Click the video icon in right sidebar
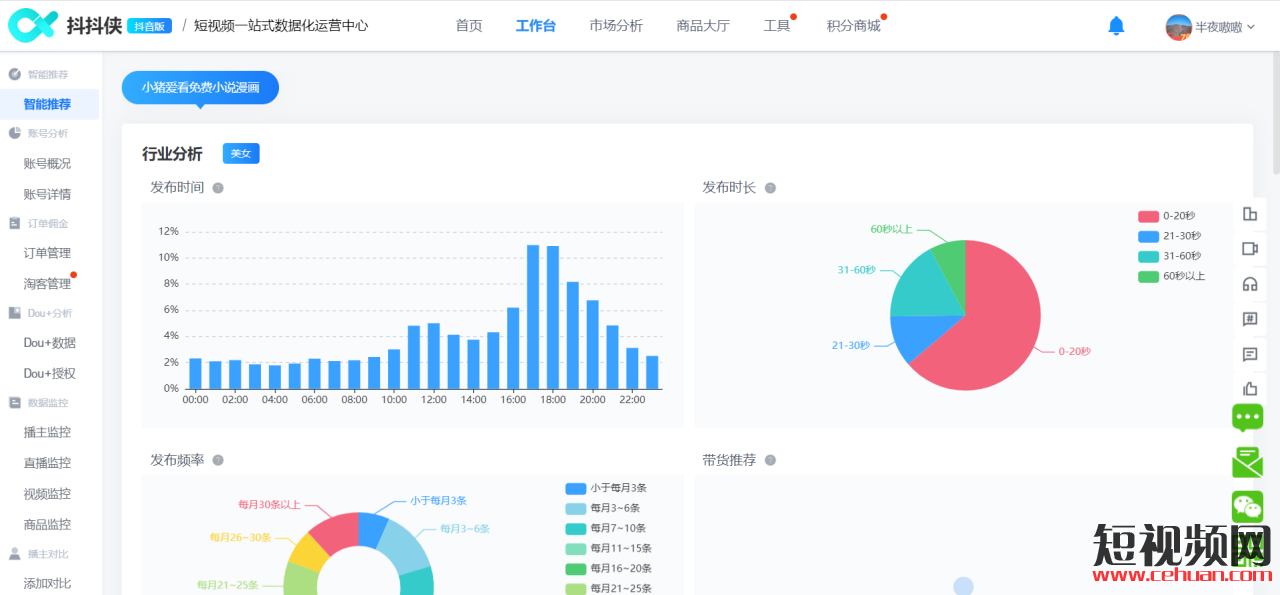The height and width of the screenshot is (595, 1280). tap(1249, 249)
